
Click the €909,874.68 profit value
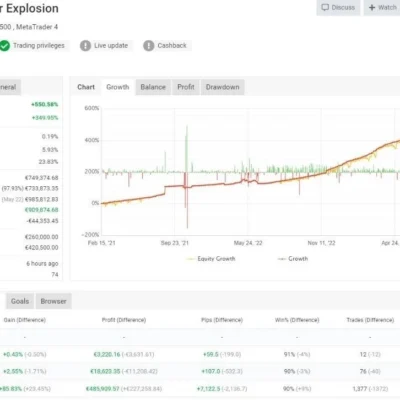pos(41,210)
